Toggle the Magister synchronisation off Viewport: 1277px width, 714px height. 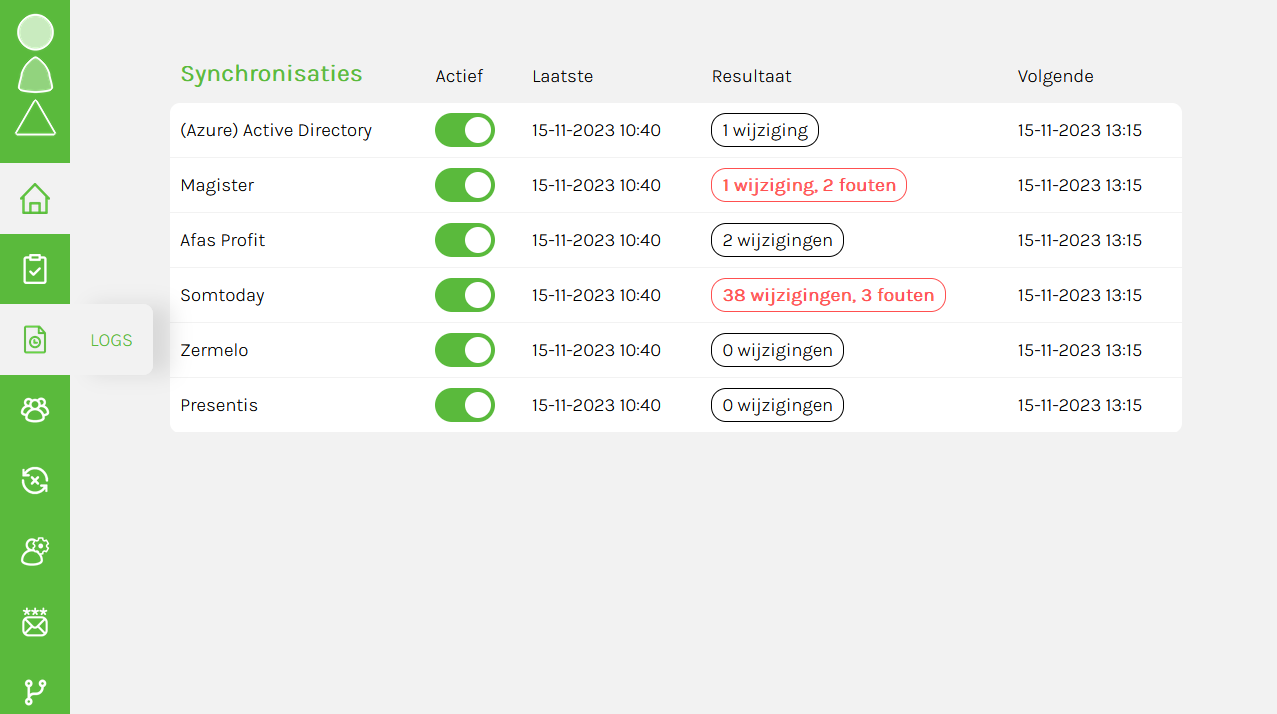[465, 185]
